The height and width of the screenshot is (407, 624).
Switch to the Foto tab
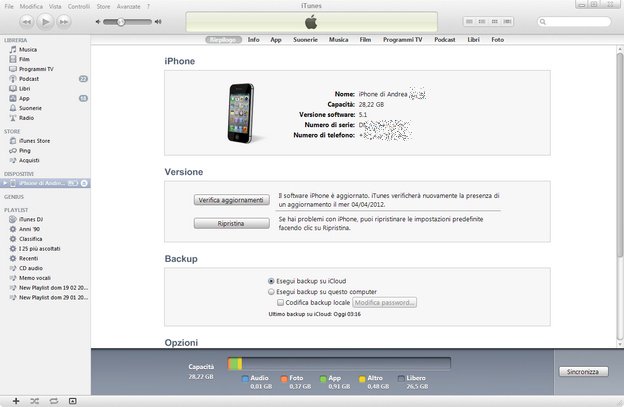[x=497, y=40]
